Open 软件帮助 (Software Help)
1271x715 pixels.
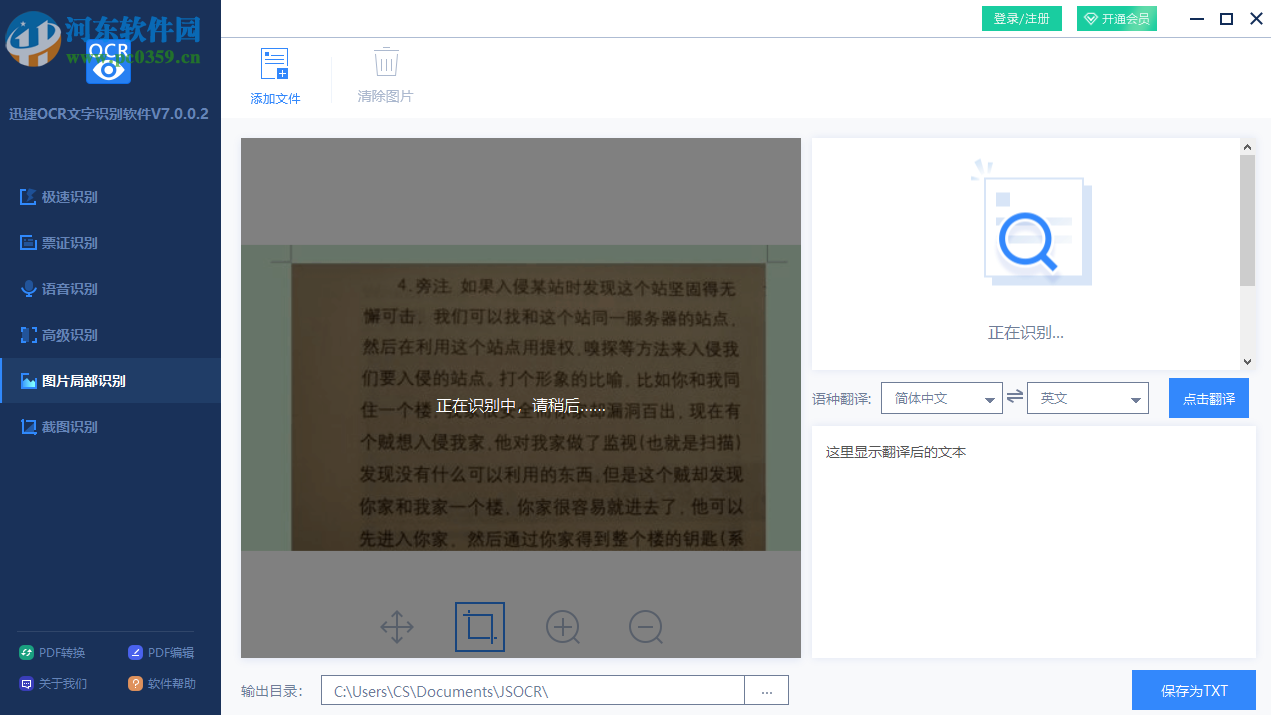[163, 683]
